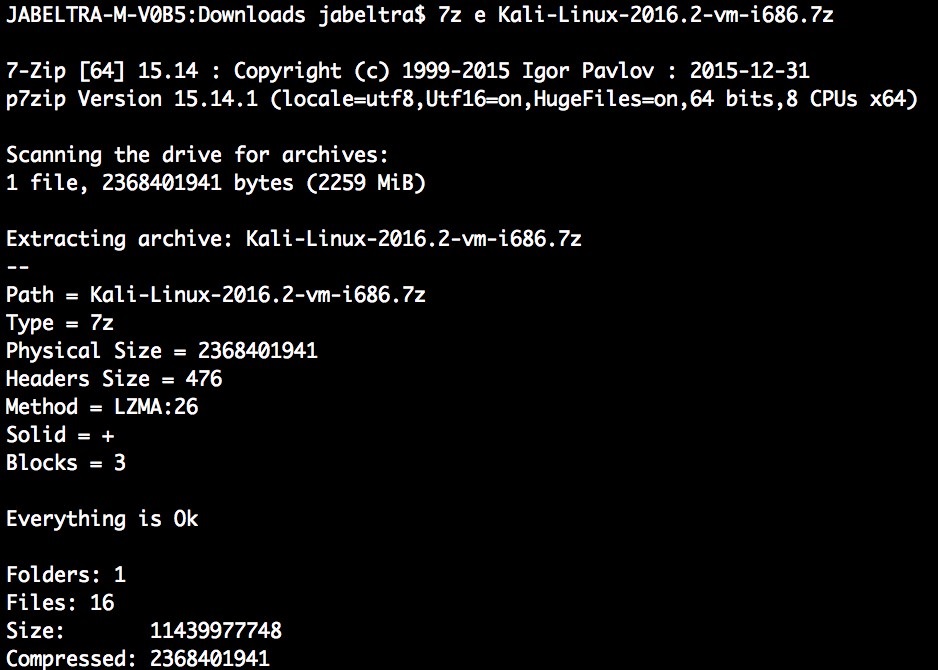This screenshot has height=670, width=938.
Task: Click the 7z e command text
Action: (x=462, y=14)
